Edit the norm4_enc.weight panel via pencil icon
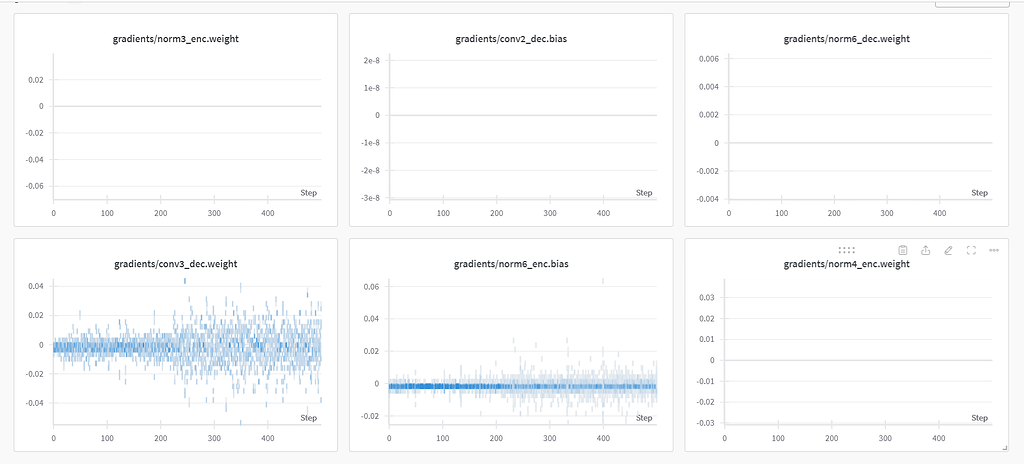Image resolution: width=1024 pixels, height=464 pixels. [x=948, y=250]
